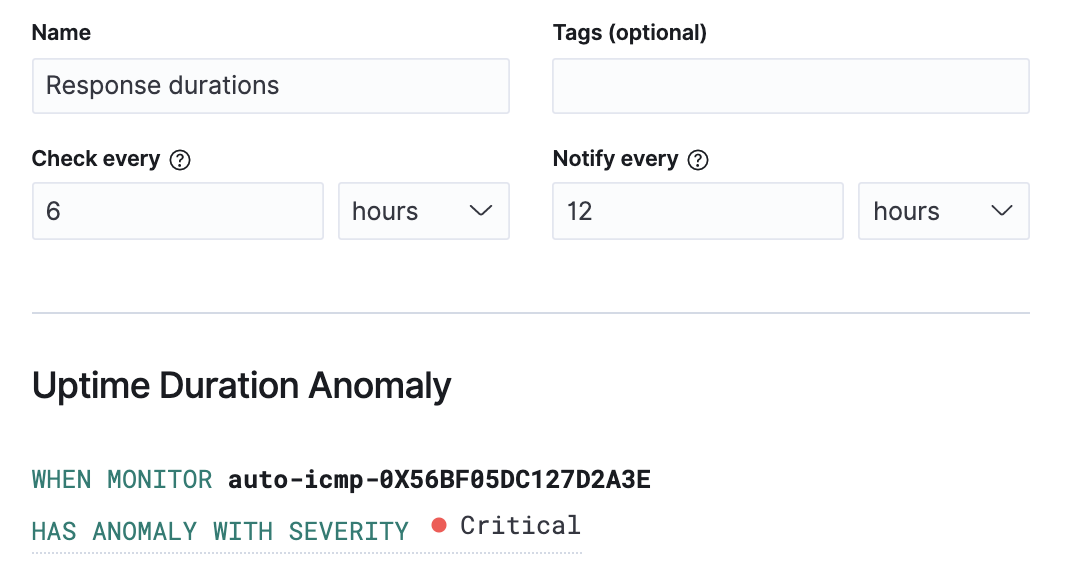Click the monitor ID auto-icmp-0X56BF05DC127D2A3E
The height and width of the screenshot is (570, 1072).
tap(439, 480)
